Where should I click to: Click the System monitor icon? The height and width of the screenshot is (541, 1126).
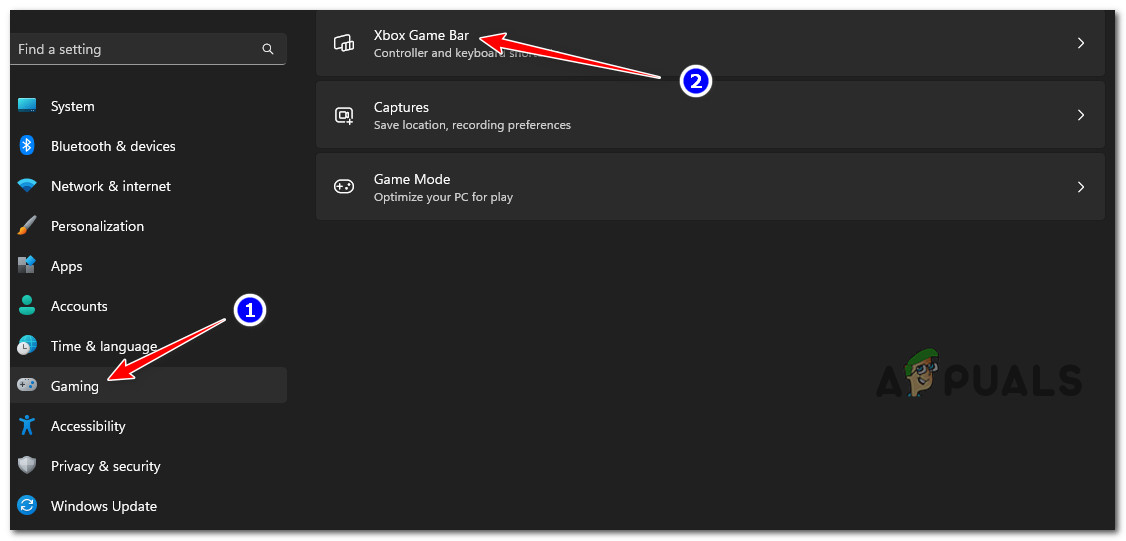[27, 106]
